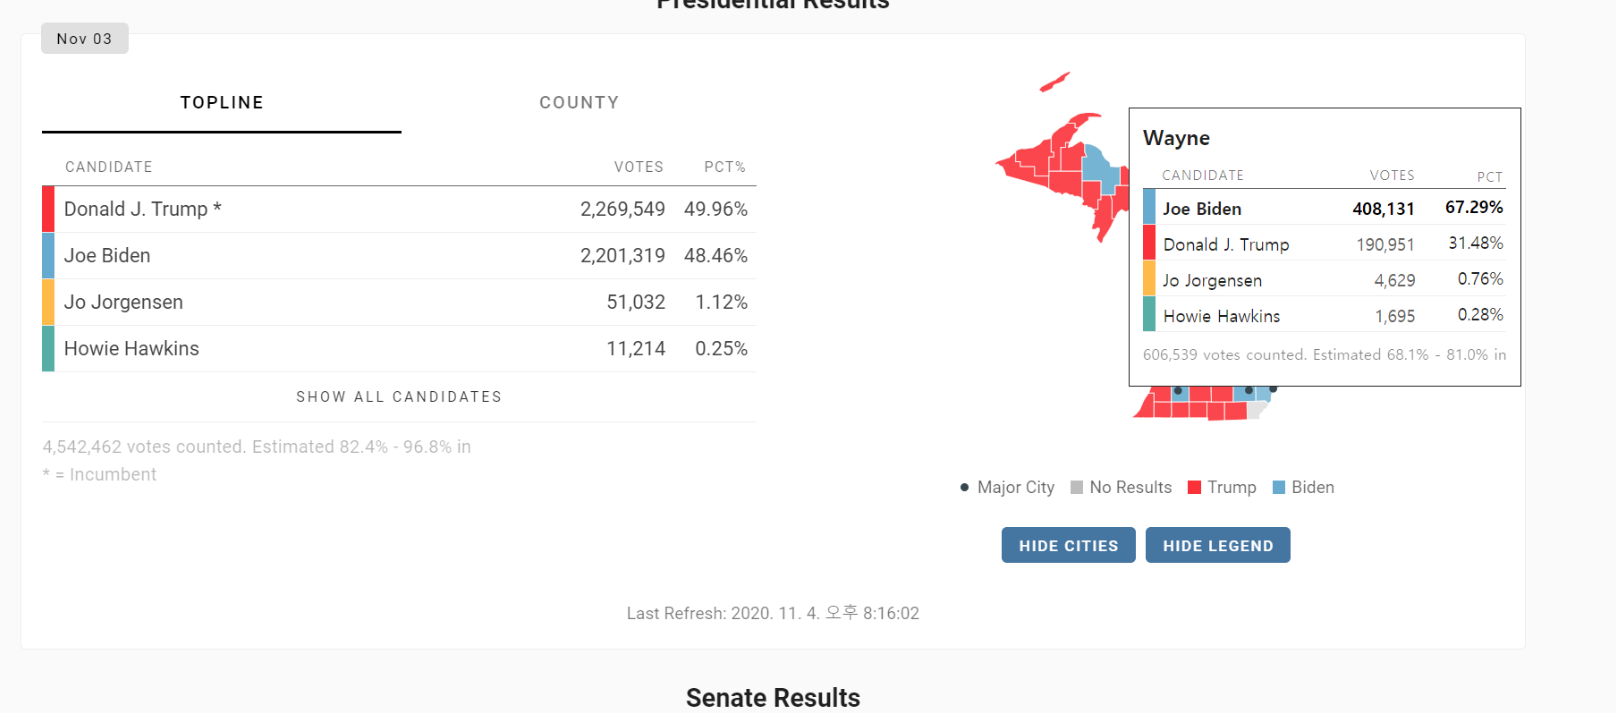Click the Donald J. Trump topline row
This screenshot has width=1616, height=713.
(x=400, y=209)
